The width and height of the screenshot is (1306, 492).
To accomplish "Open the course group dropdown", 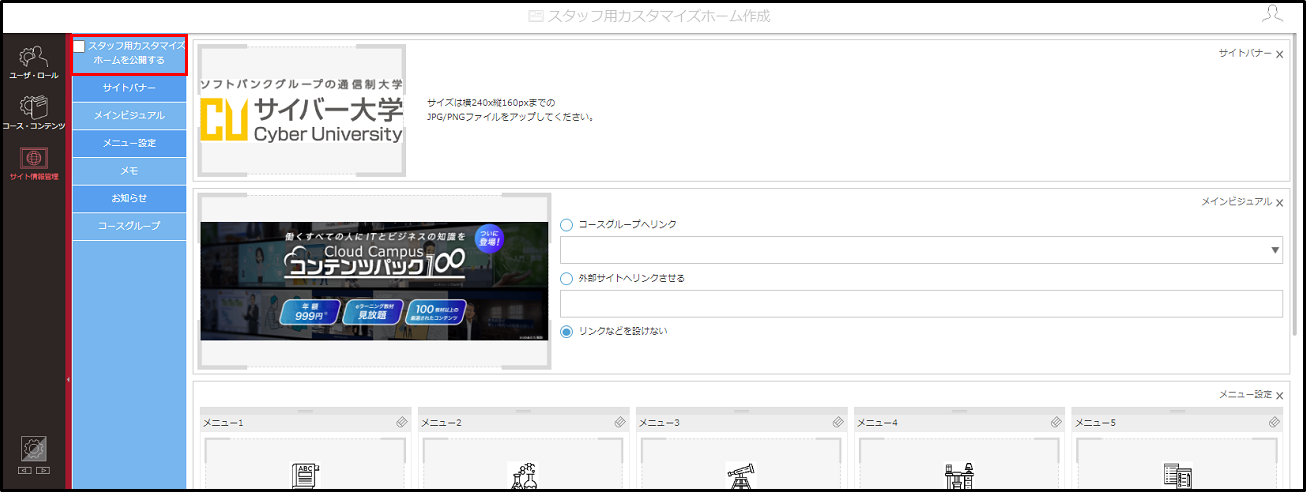I will (921, 250).
